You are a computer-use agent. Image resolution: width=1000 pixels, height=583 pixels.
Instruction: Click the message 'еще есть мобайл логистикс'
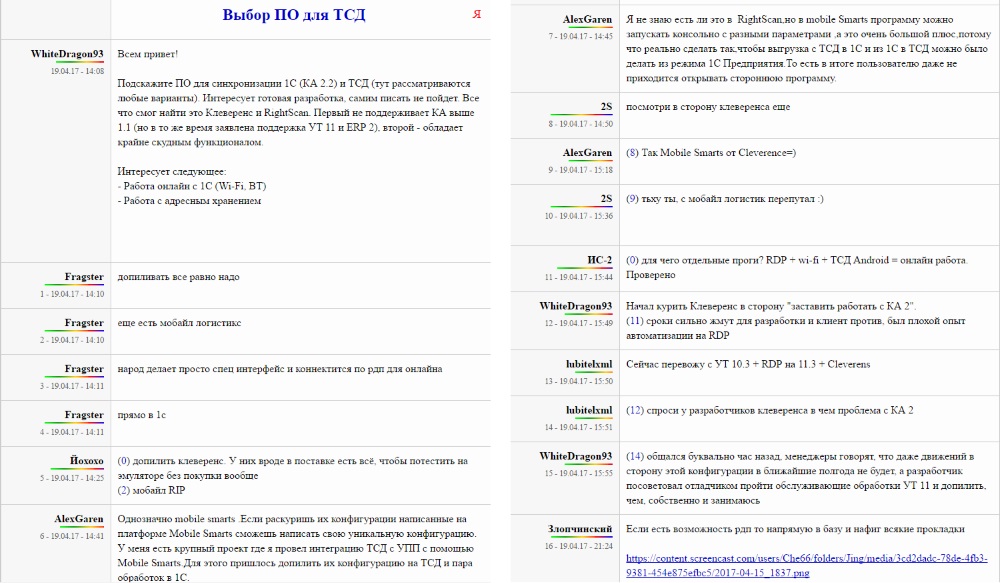(179, 323)
